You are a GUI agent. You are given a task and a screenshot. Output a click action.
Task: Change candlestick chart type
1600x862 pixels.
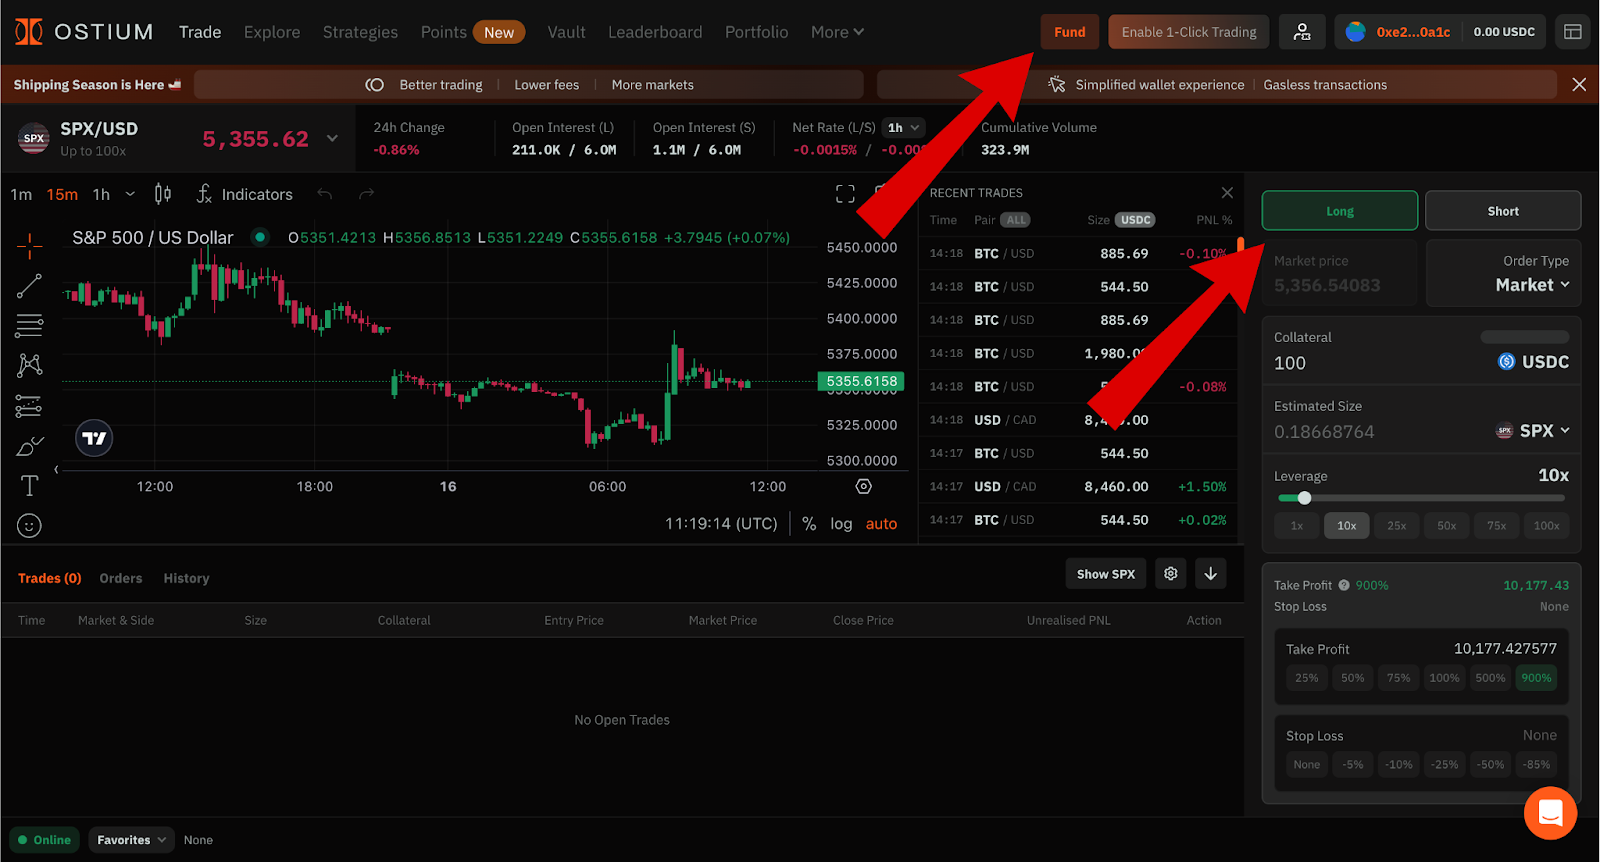click(x=163, y=194)
